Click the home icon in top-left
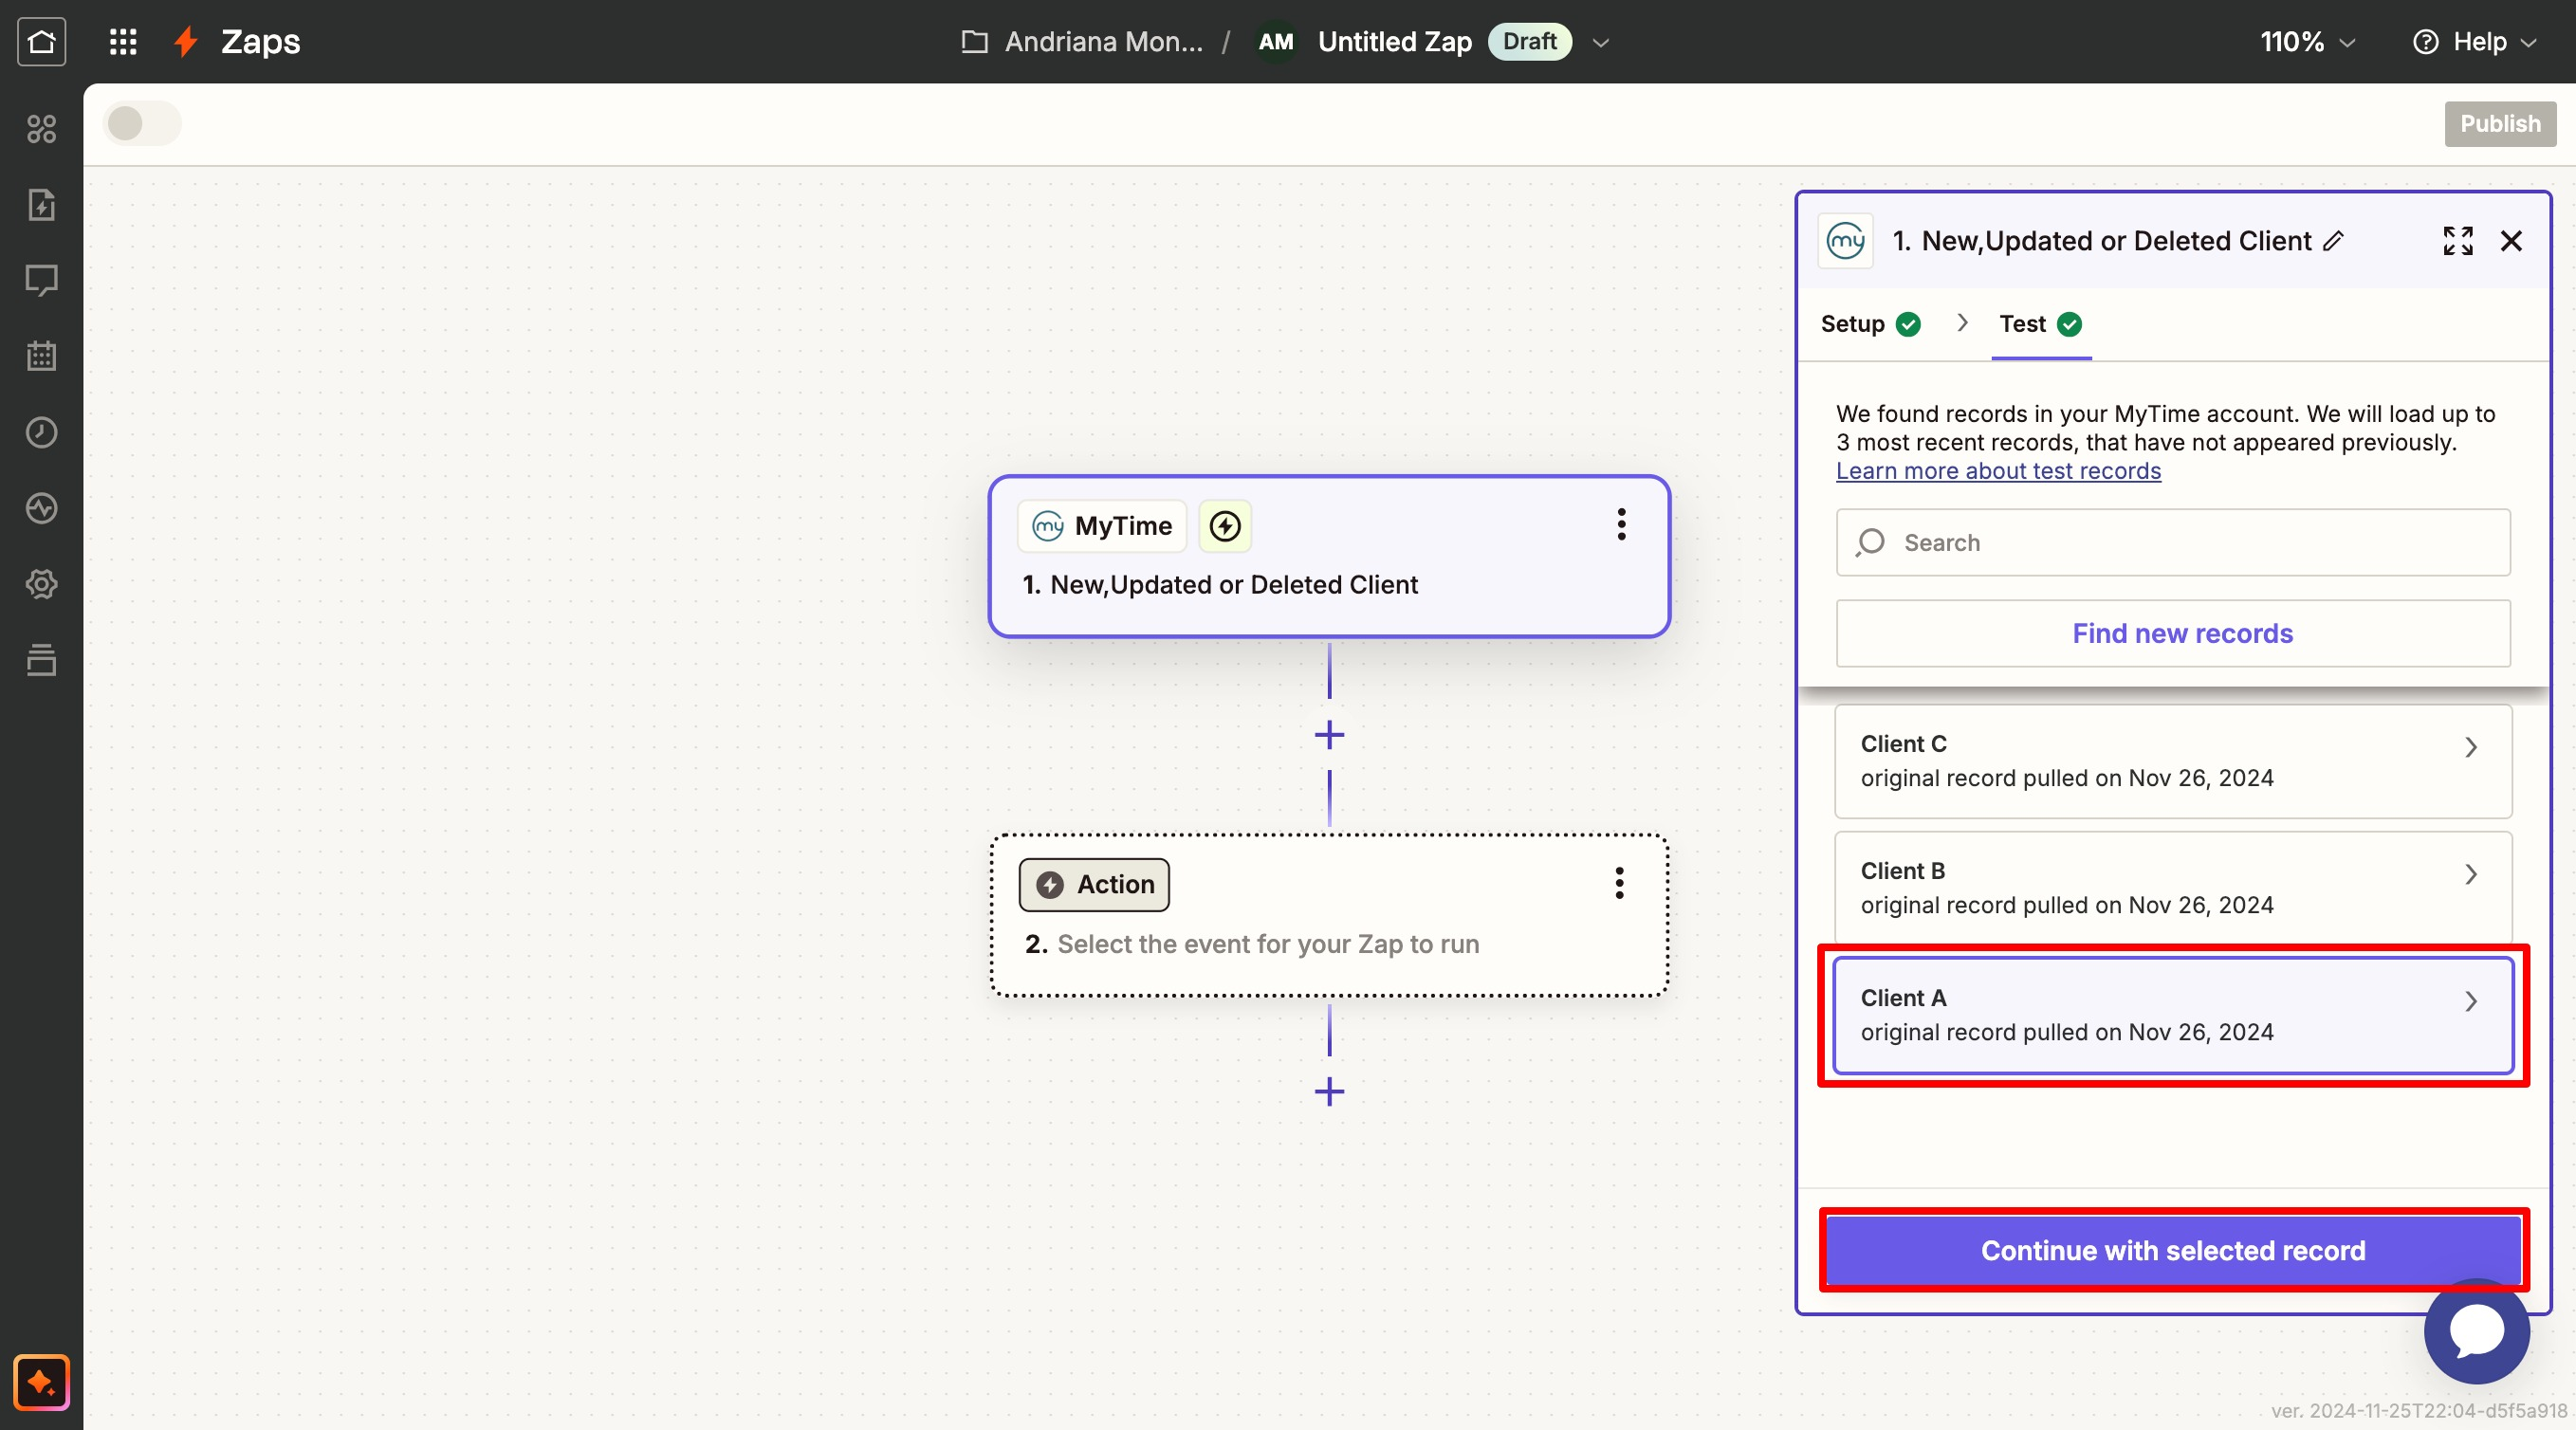 41,41
